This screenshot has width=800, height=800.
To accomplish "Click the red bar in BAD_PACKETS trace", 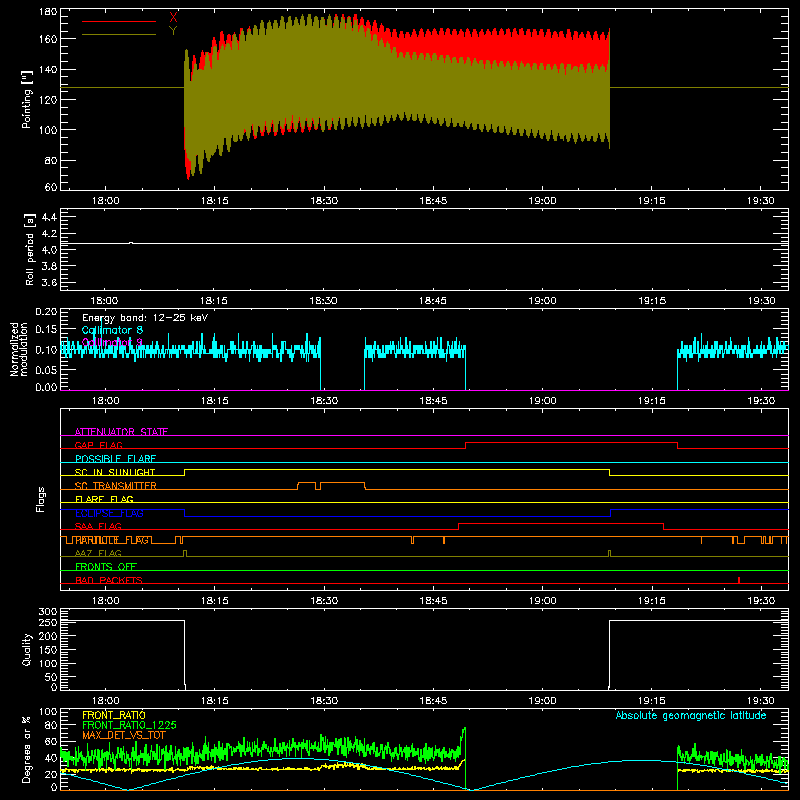I will tap(739, 580).
